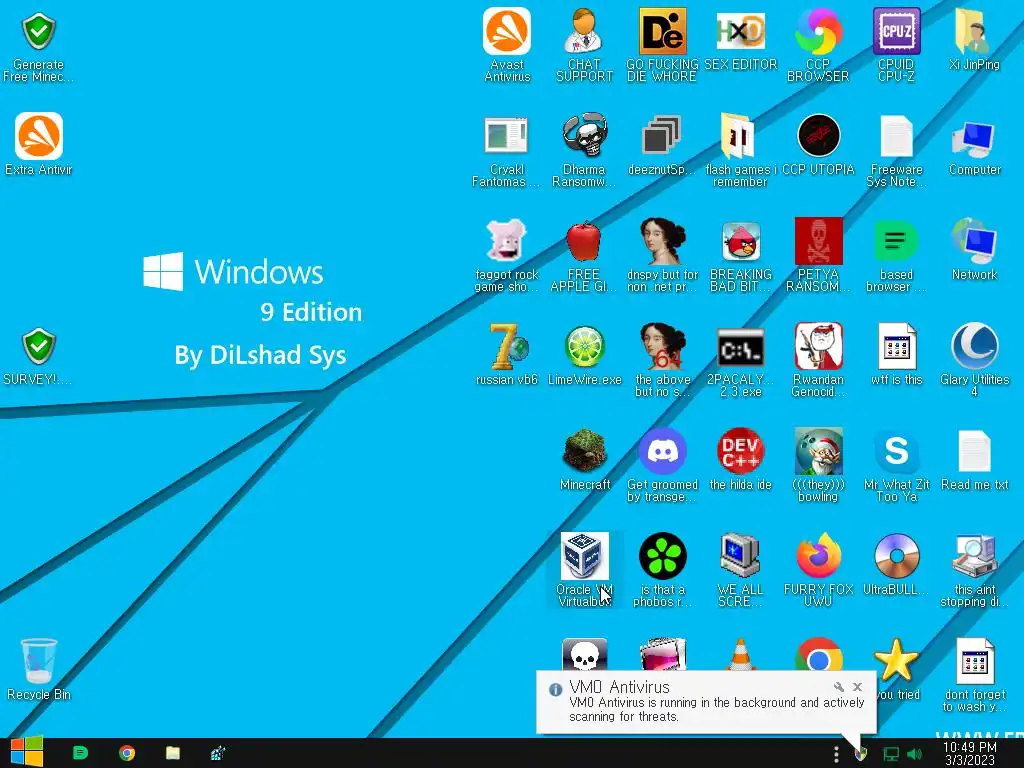Select the CCP UTOPIA icon
Image resolution: width=1024 pixels, height=768 pixels.
coord(818,145)
